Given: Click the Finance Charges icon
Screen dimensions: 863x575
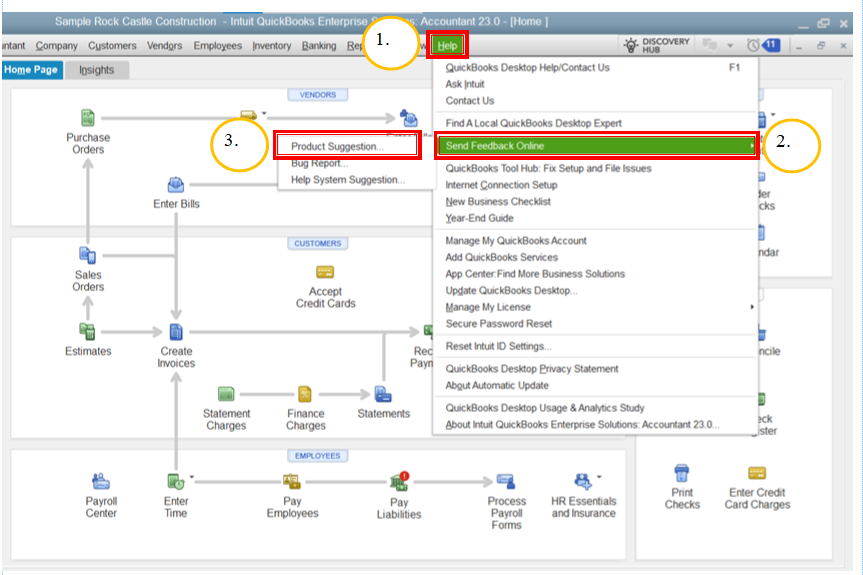Looking at the screenshot, I should (x=305, y=394).
